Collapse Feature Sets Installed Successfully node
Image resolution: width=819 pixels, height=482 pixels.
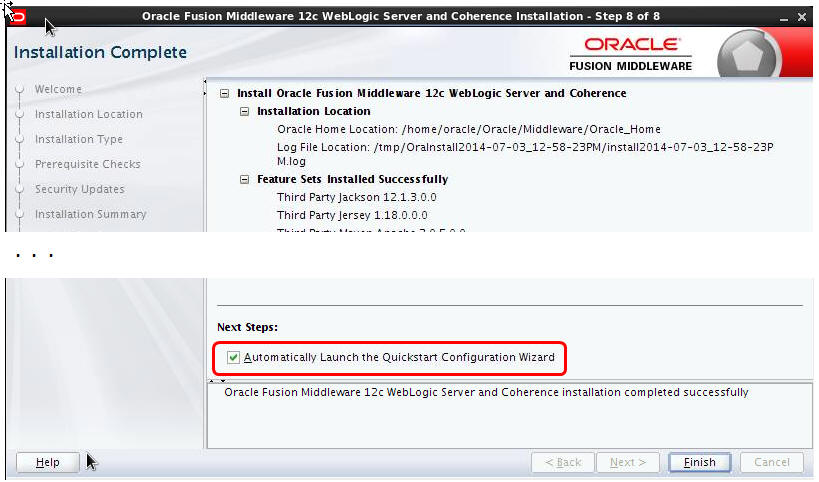click(x=244, y=180)
